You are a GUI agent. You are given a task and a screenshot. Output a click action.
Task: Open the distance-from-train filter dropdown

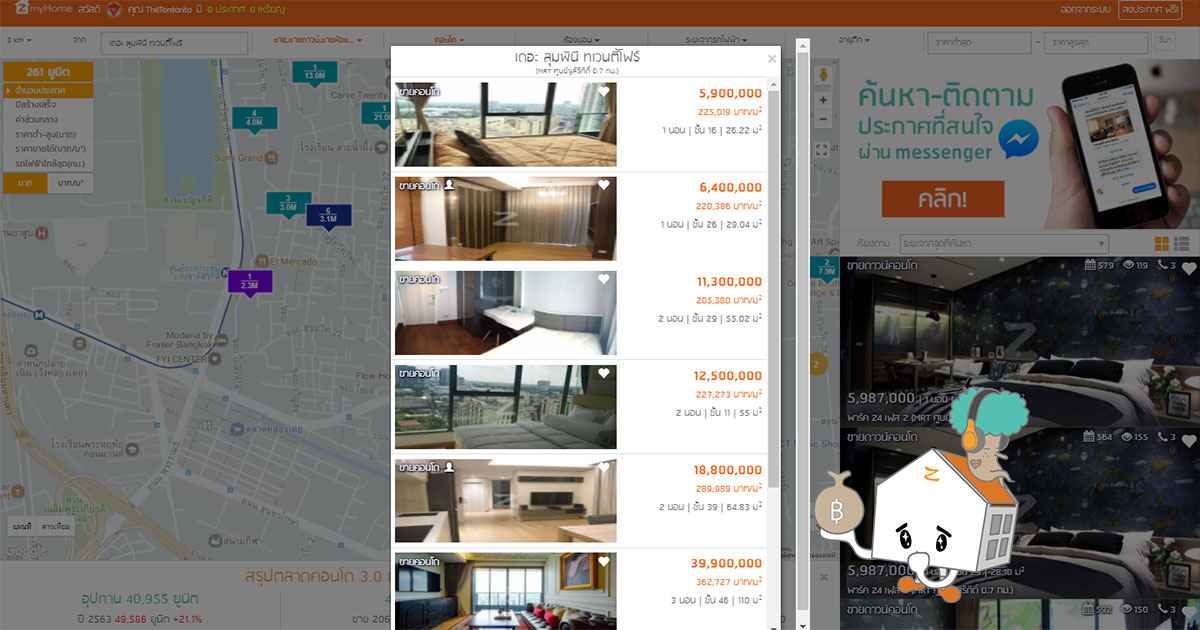[x=717, y=41]
